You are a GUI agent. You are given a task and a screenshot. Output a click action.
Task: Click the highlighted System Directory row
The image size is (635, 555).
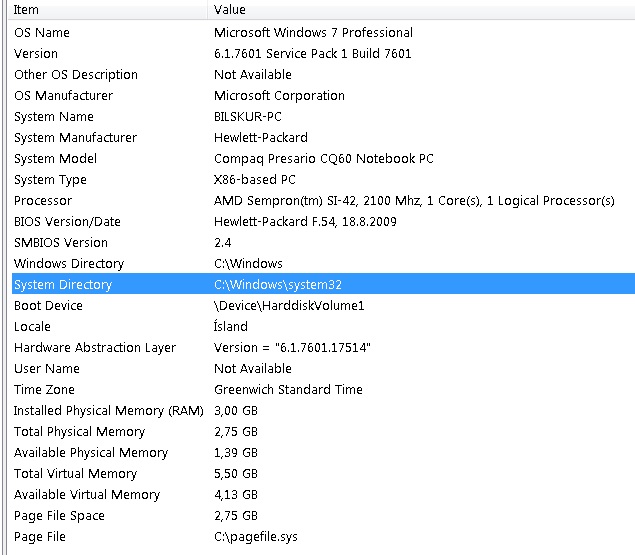pyautogui.click(x=63, y=285)
